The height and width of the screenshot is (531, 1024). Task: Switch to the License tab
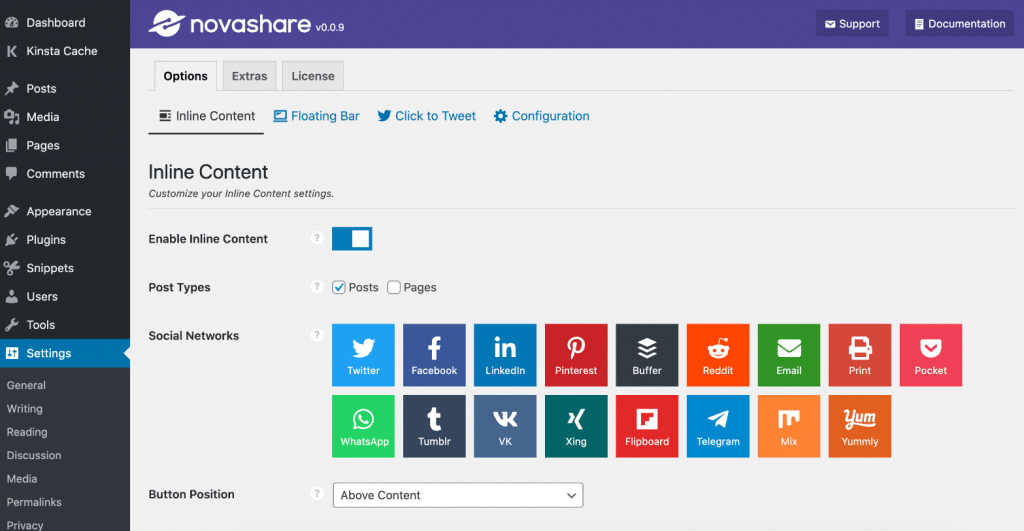tap(313, 76)
